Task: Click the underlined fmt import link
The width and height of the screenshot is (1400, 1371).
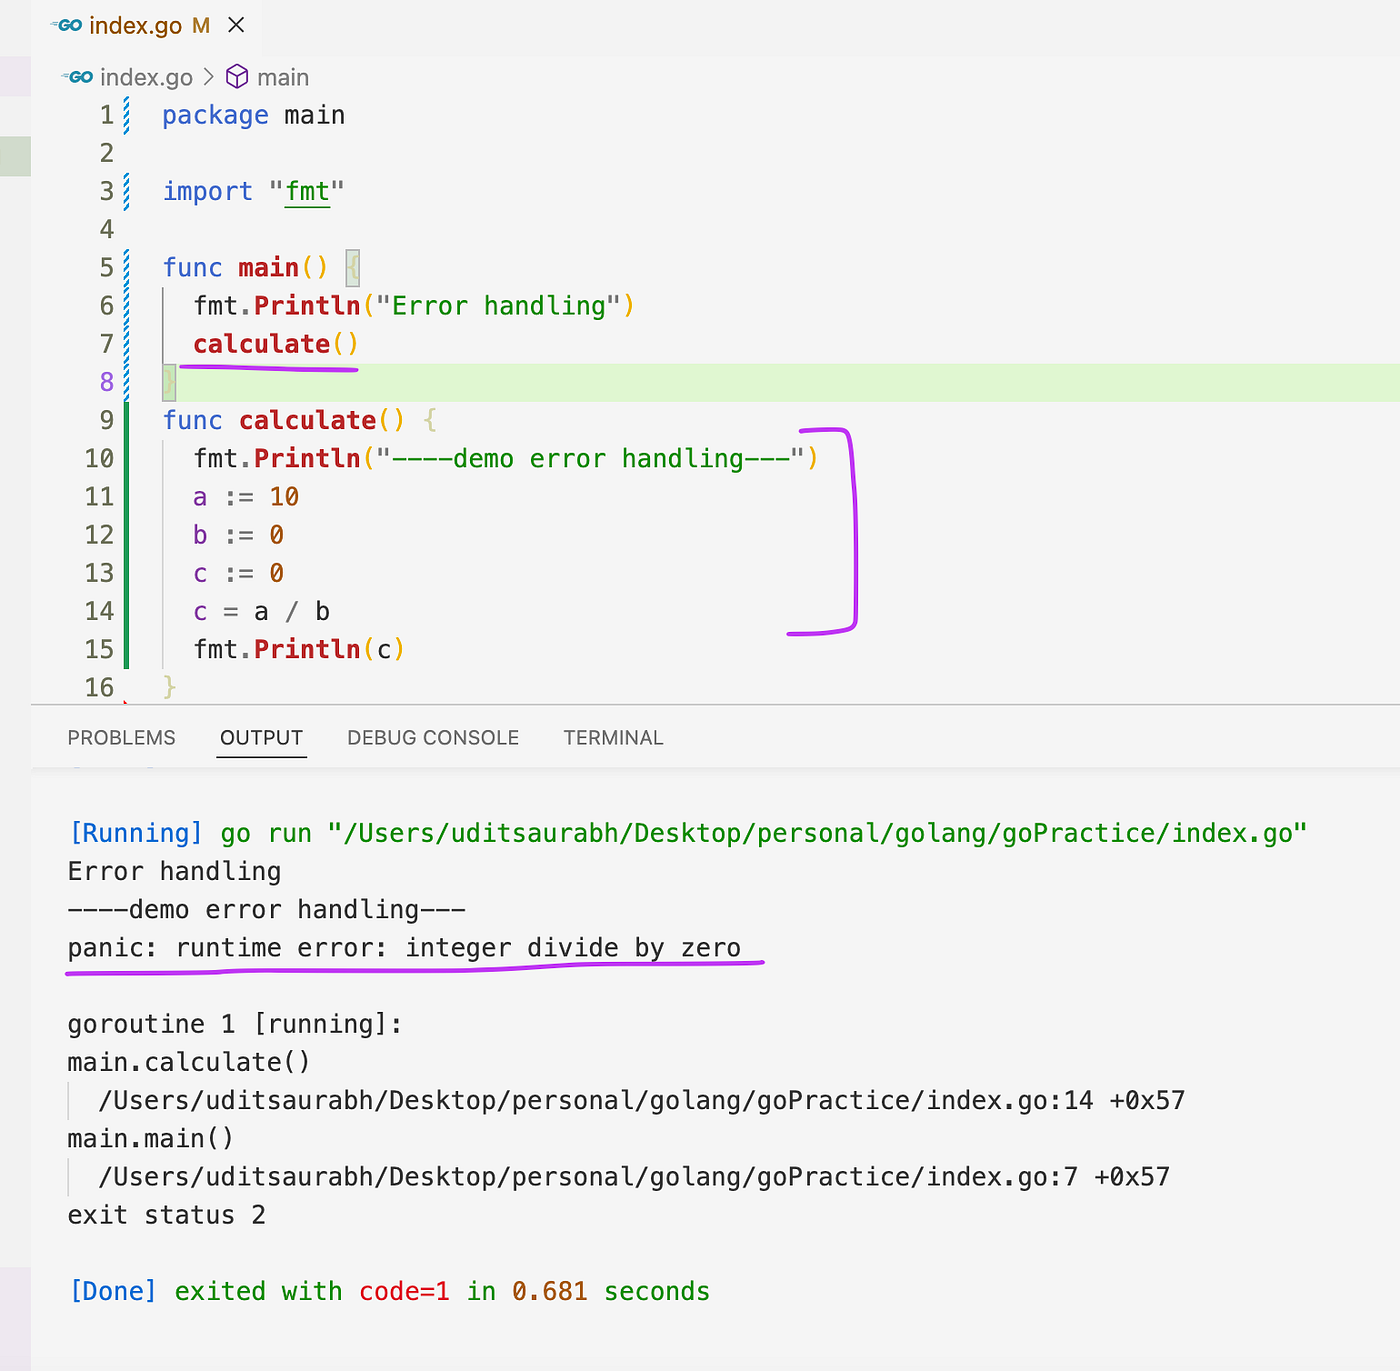Action: point(306,191)
